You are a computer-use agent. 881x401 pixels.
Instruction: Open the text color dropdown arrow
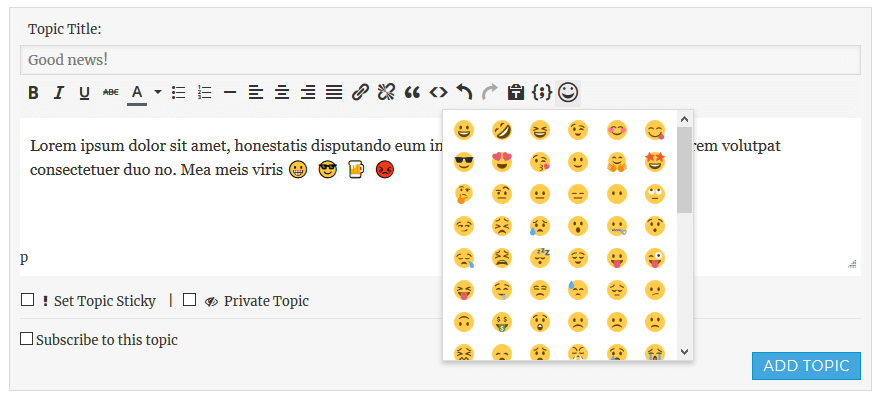pyautogui.click(x=157, y=93)
